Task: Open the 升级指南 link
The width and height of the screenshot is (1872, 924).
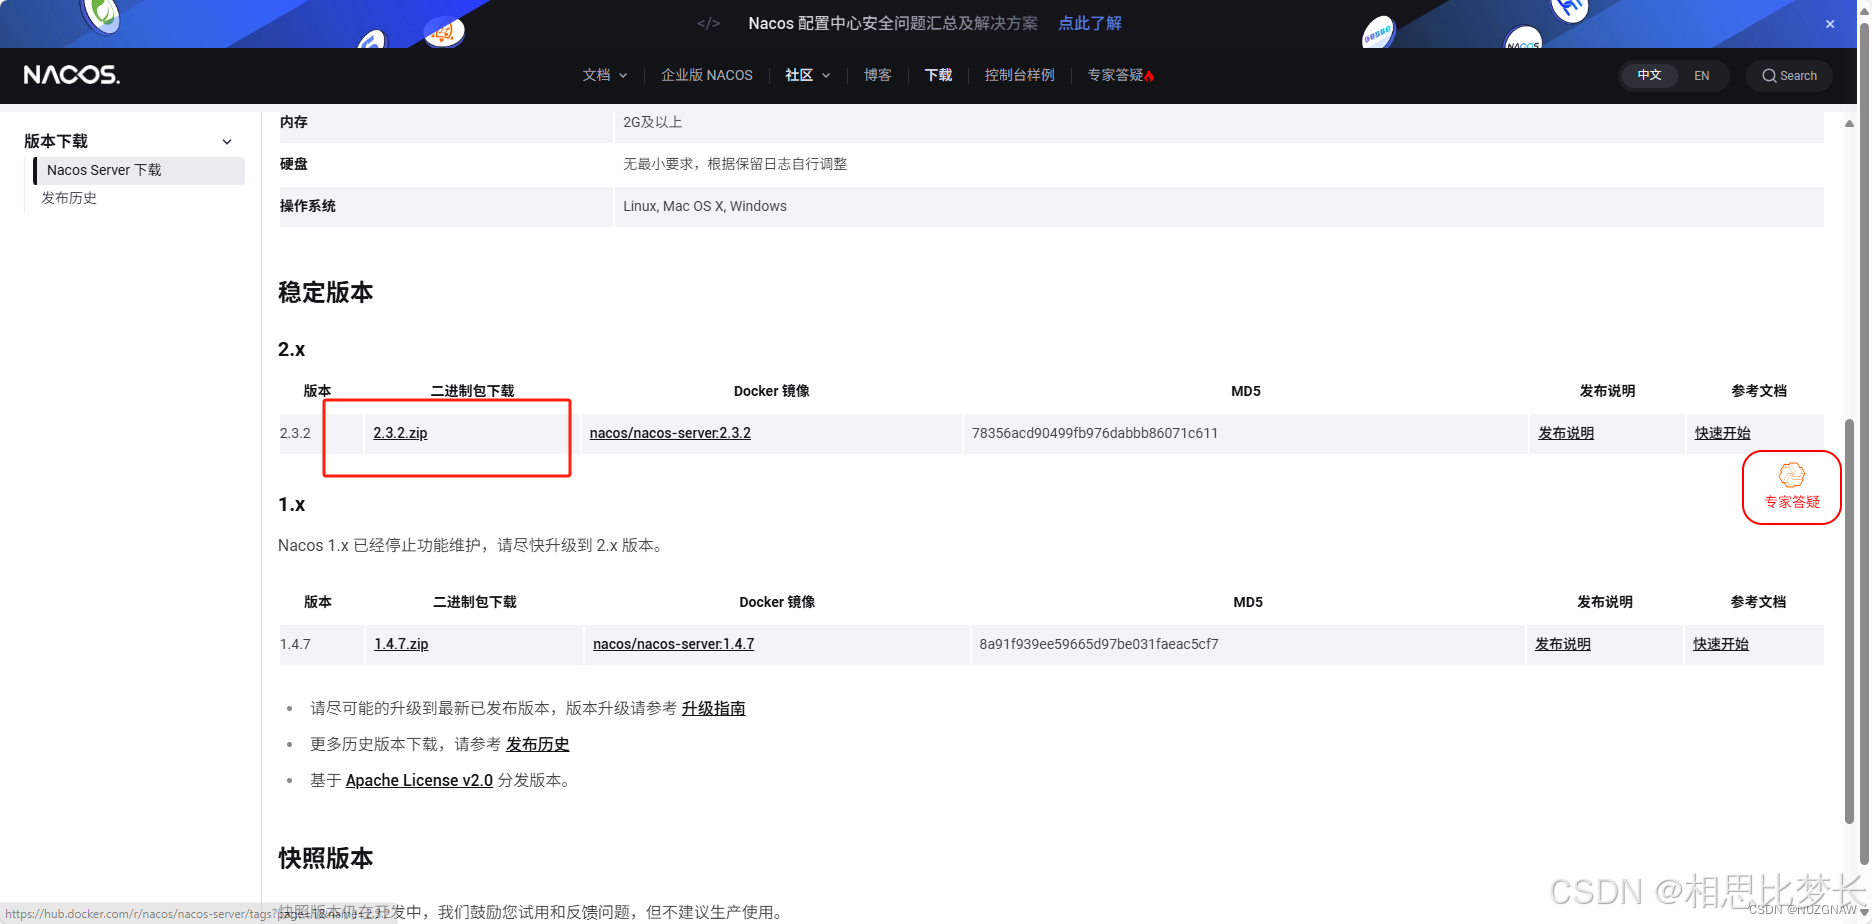Action: [x=713, y=708]
